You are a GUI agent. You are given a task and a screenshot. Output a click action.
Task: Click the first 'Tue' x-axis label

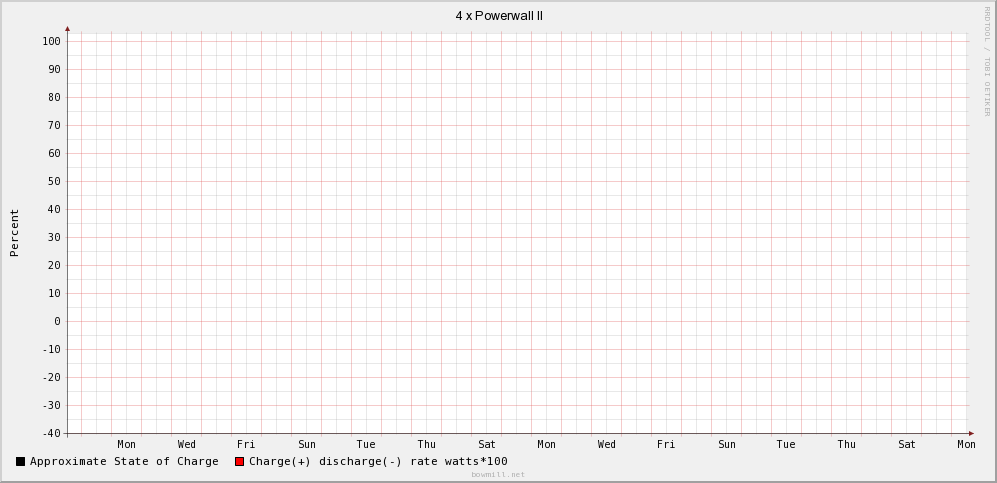pyautogui.click(x=366, y=444)
